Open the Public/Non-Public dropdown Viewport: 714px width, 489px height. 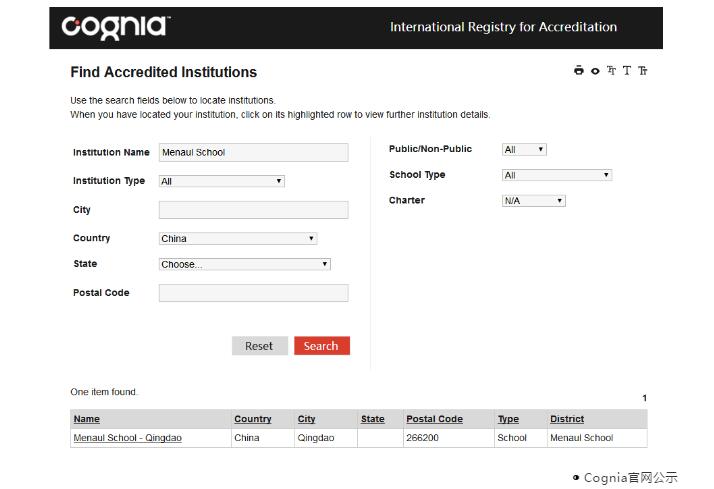tap(524, 150)
